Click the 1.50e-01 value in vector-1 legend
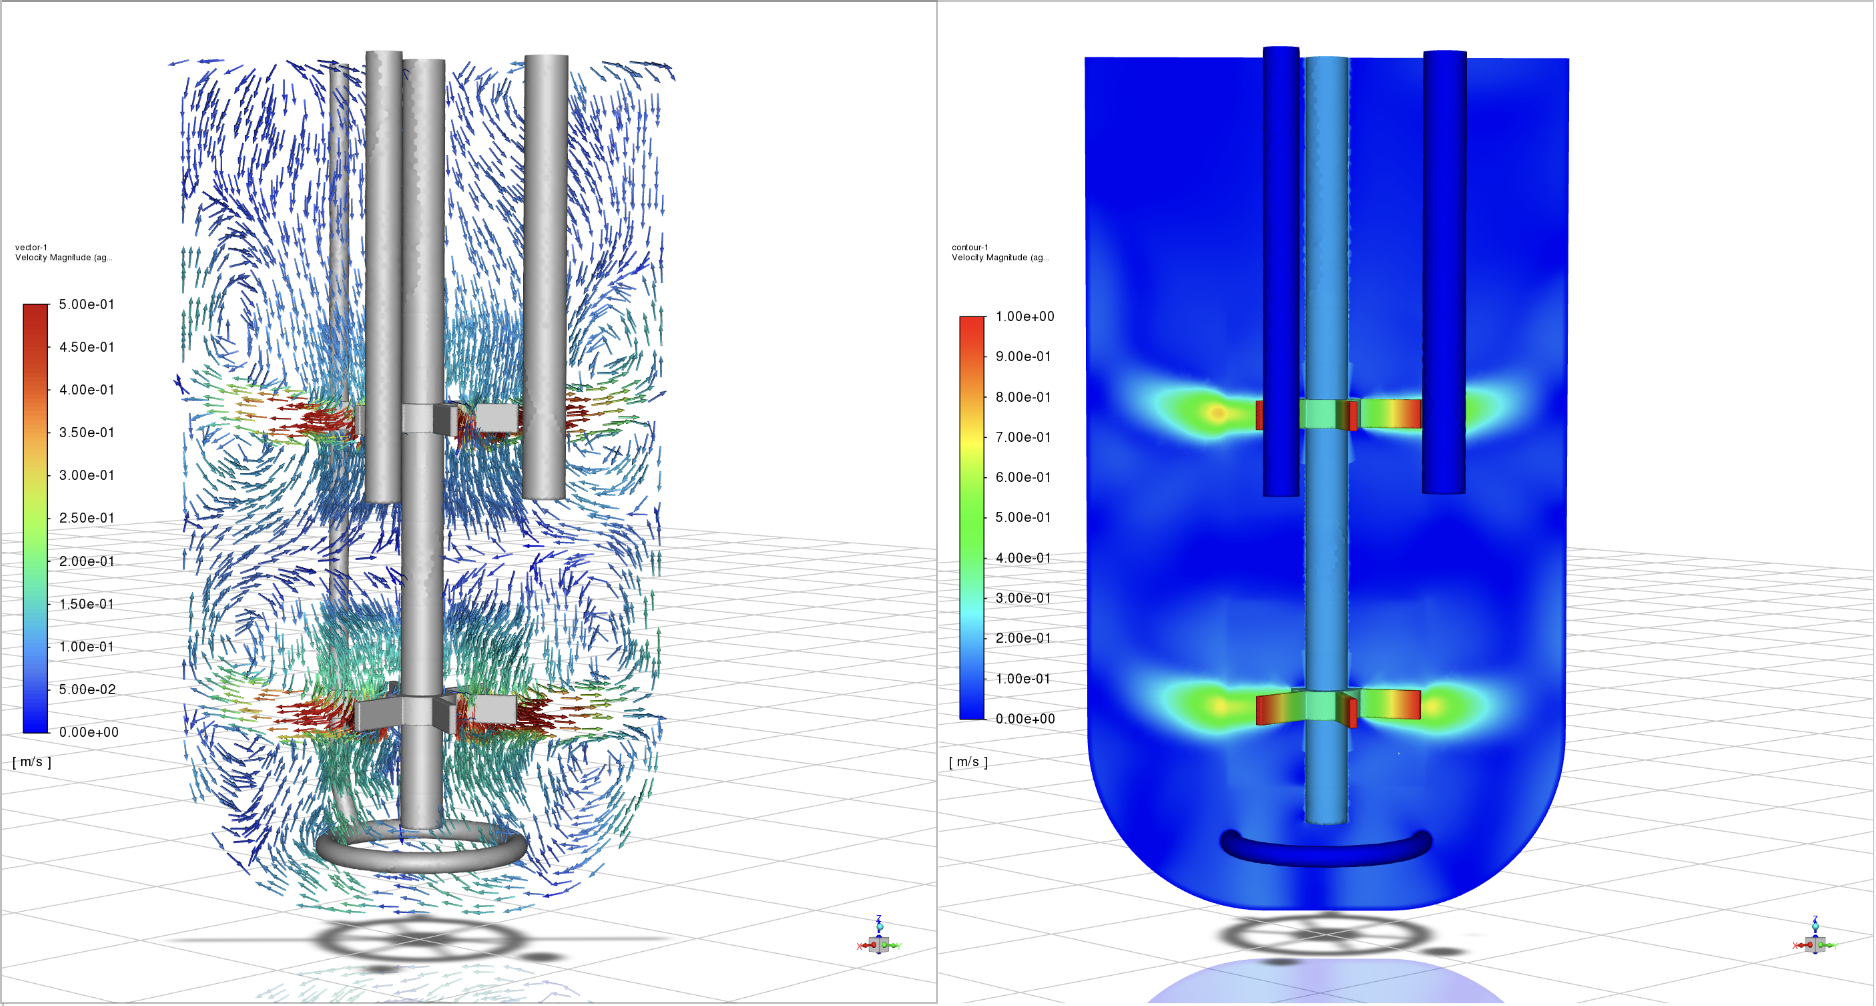 tap(86, 604)
